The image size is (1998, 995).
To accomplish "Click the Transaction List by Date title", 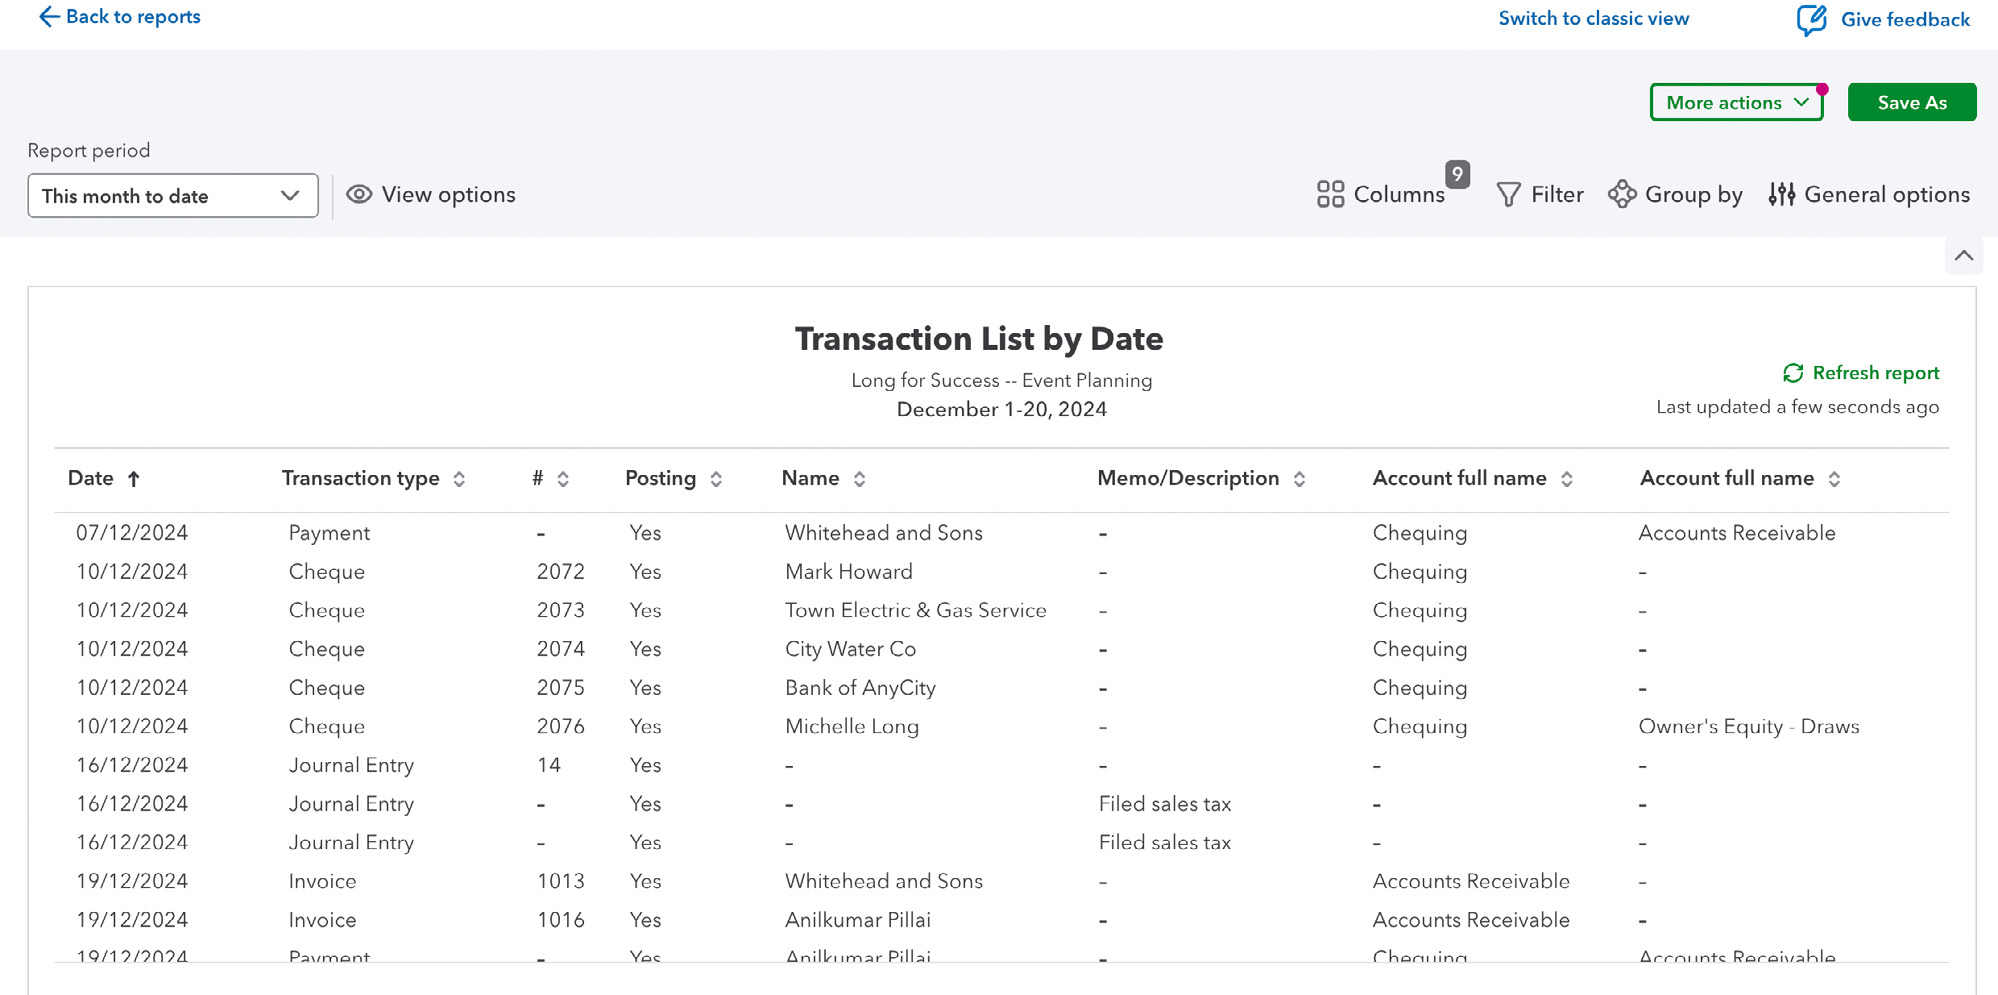I will 979,339.
